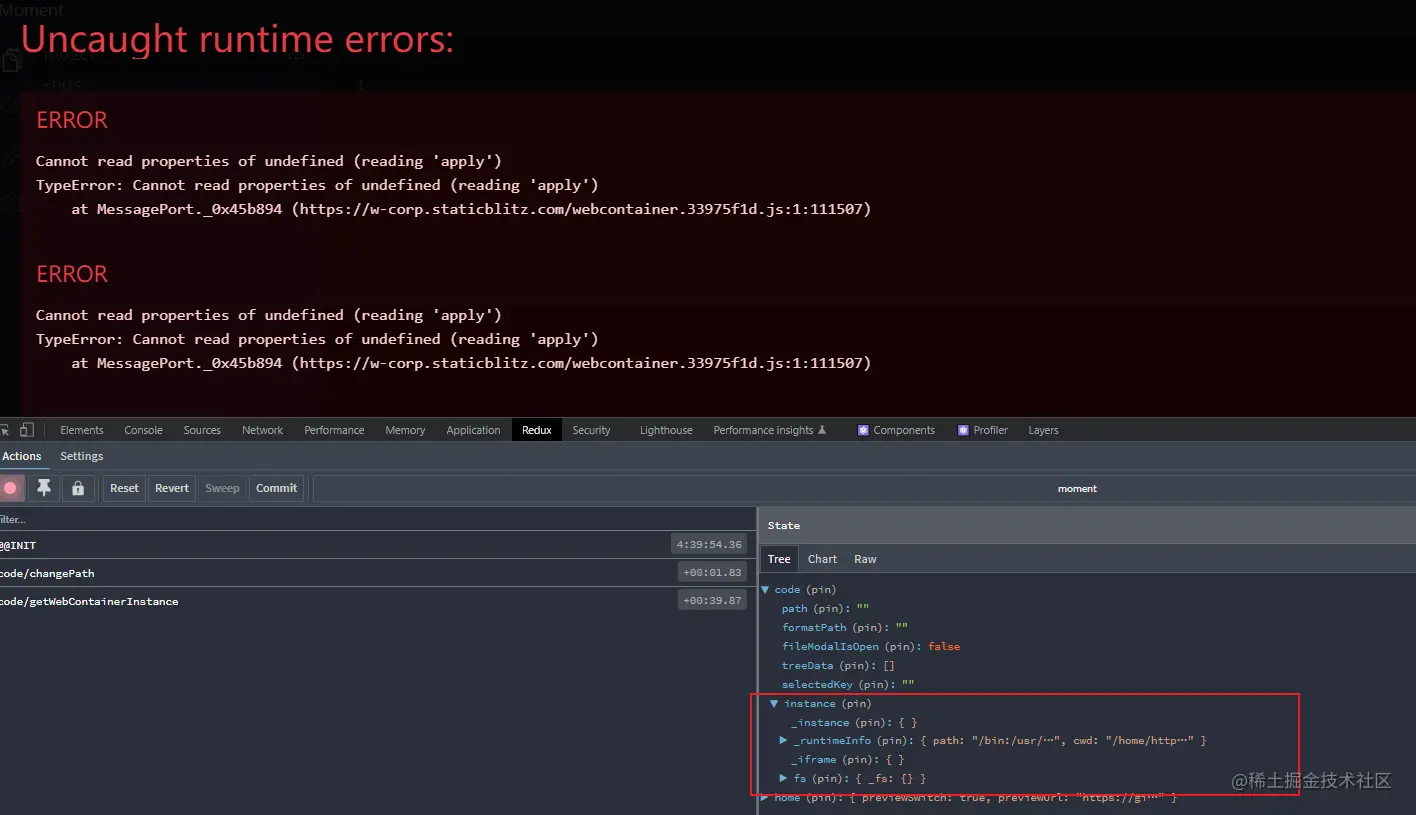Collapse the code node in state tree
This screenshot has width=1416, height=815.
766,590
